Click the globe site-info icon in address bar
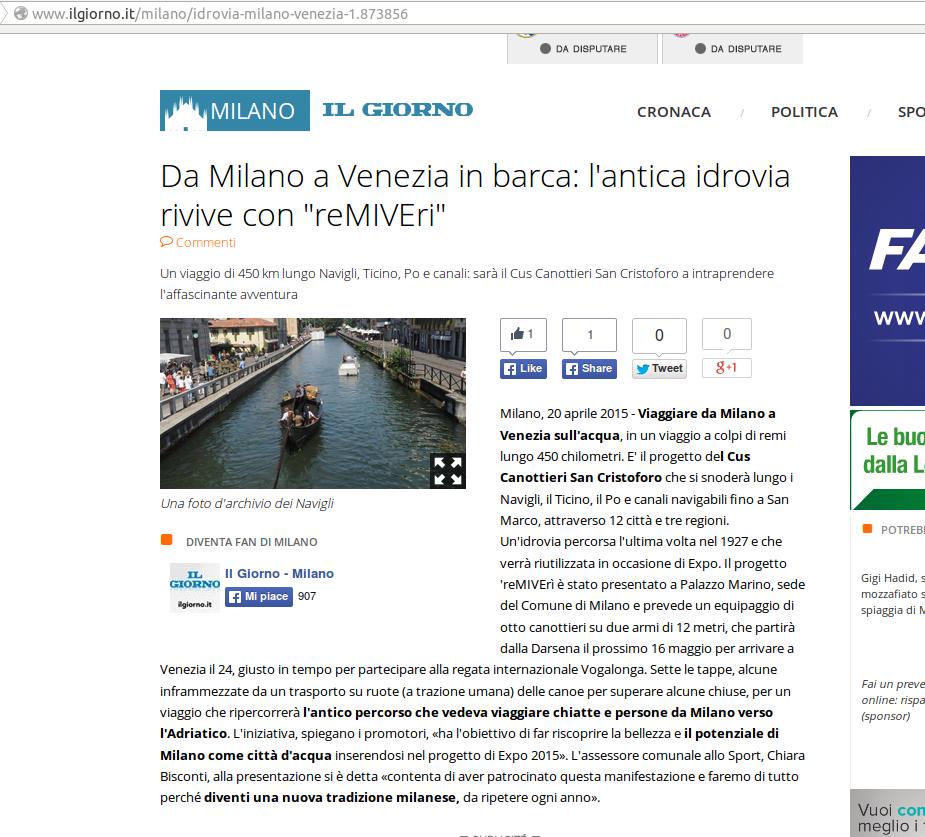925x837 pixels. pyautogui.click(x=20, y=13)
